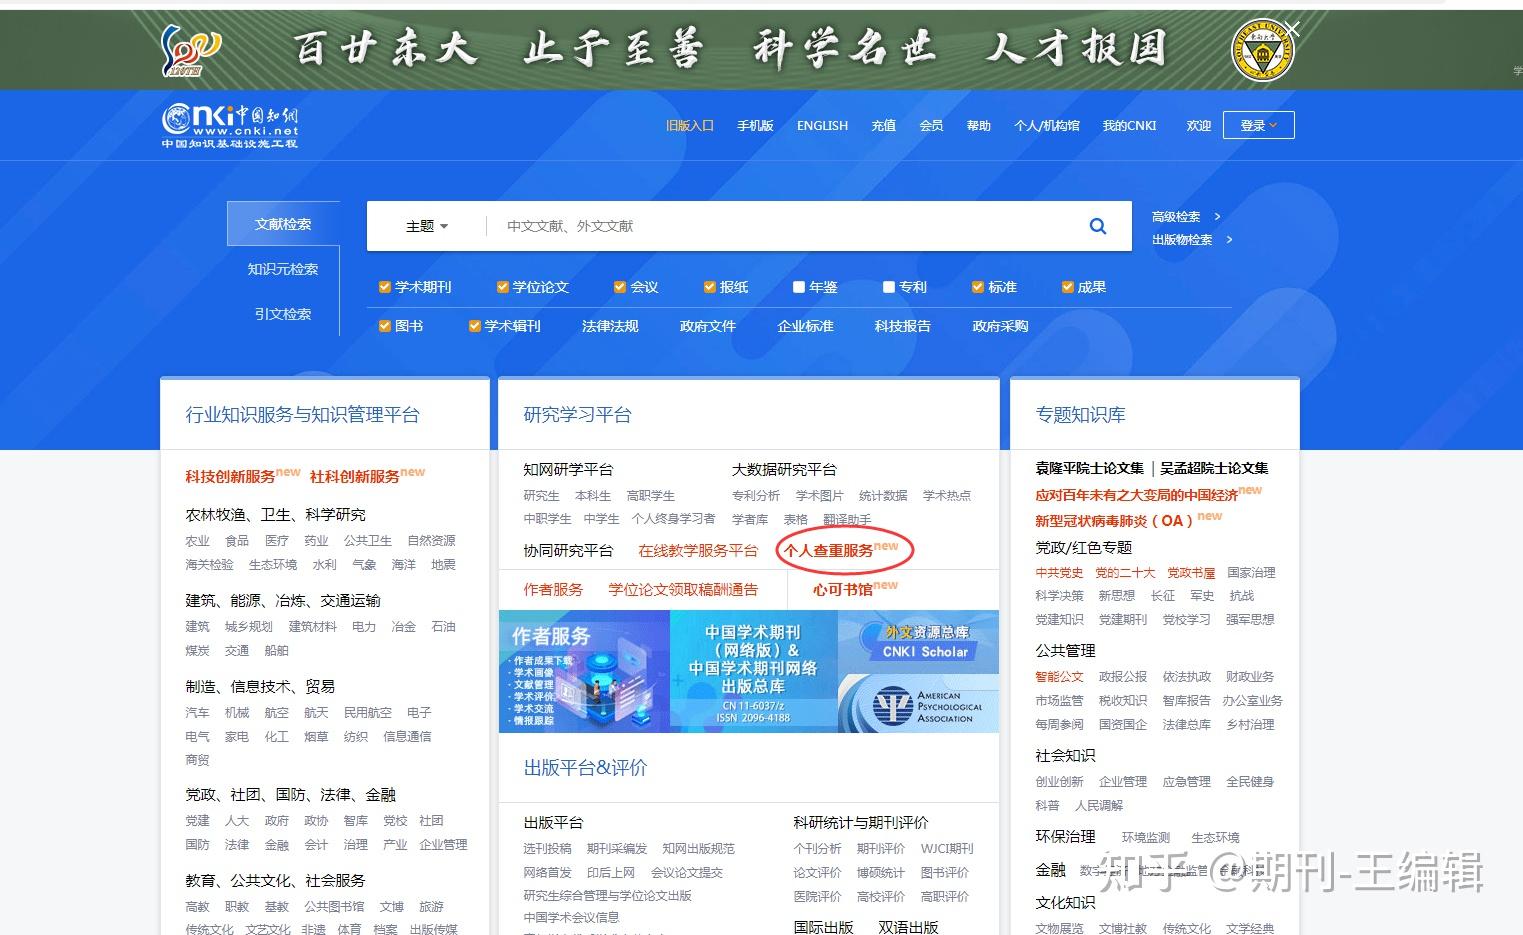Image resolution: width=1523 pixels, height=935 pixels.
Task: Uncheck the 图书 checkbox
Action: tap(384, 326)
